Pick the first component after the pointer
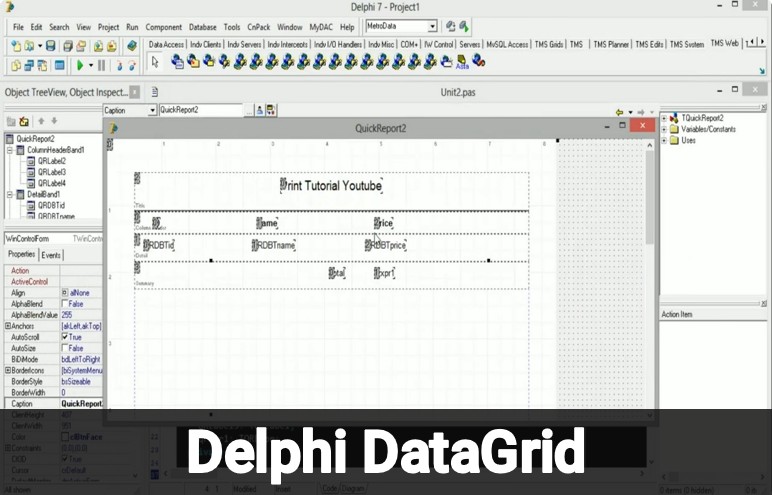This screenshot has width=772, height=495. (177, 62)
